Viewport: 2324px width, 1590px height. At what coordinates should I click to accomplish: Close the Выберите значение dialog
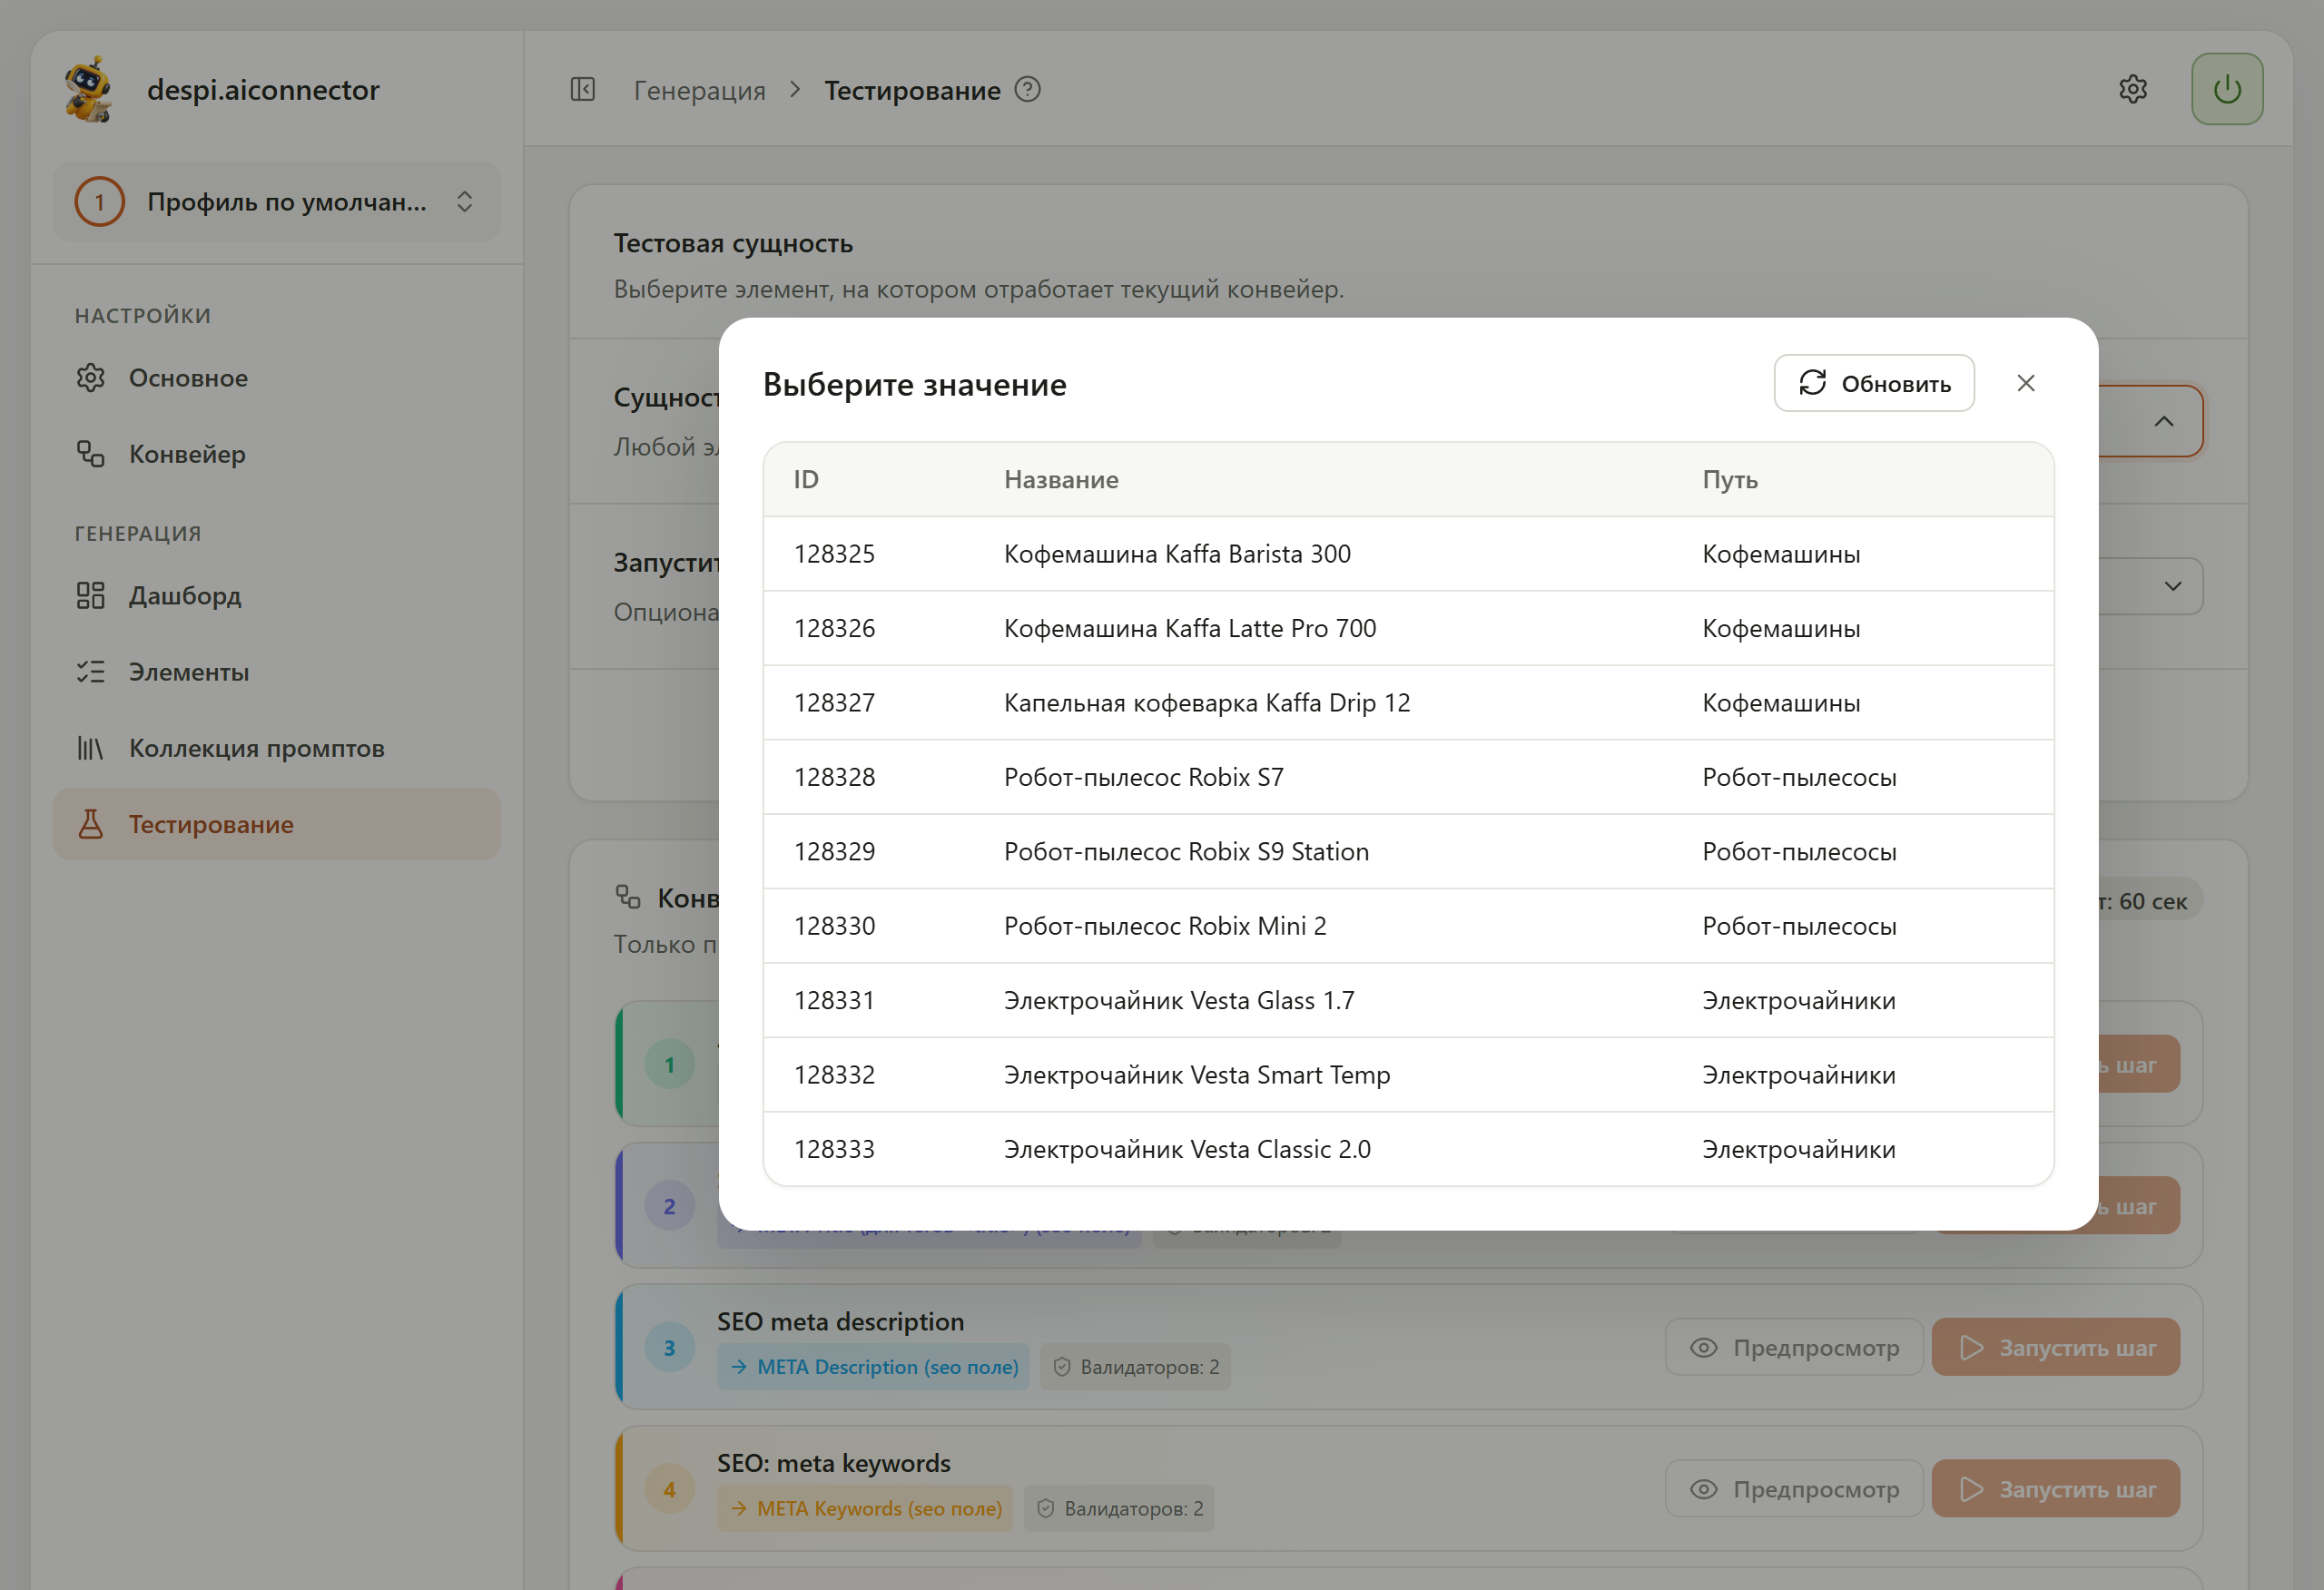[x=2026, y=383]
